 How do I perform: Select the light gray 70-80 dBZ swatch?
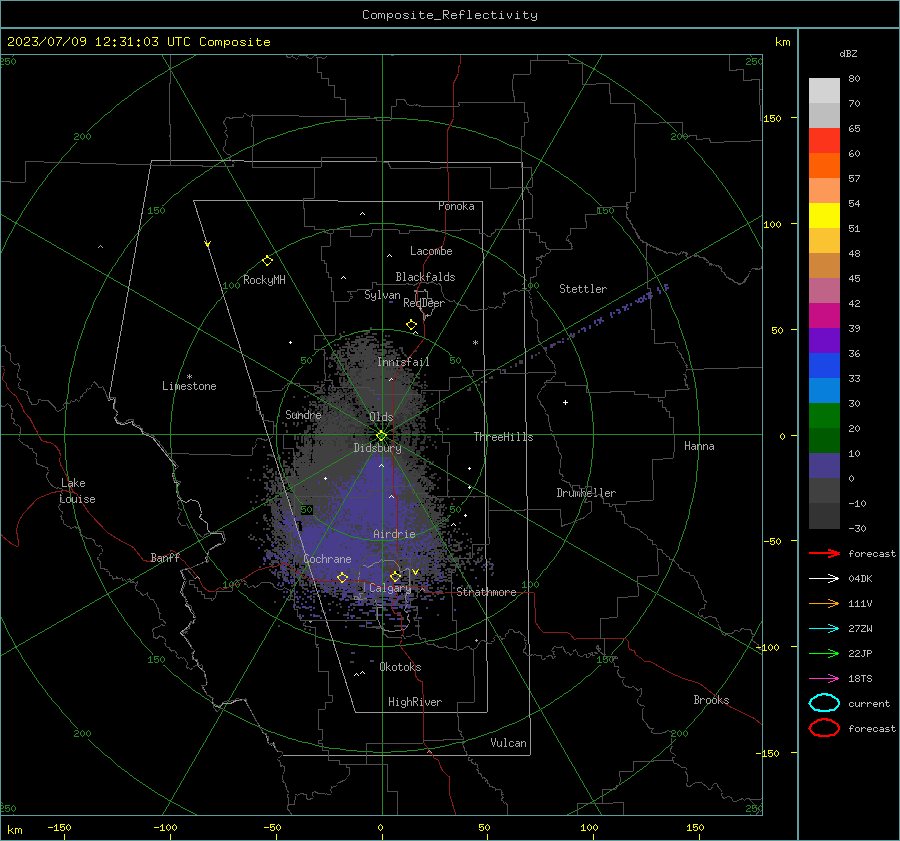click(x=824, y=91)
